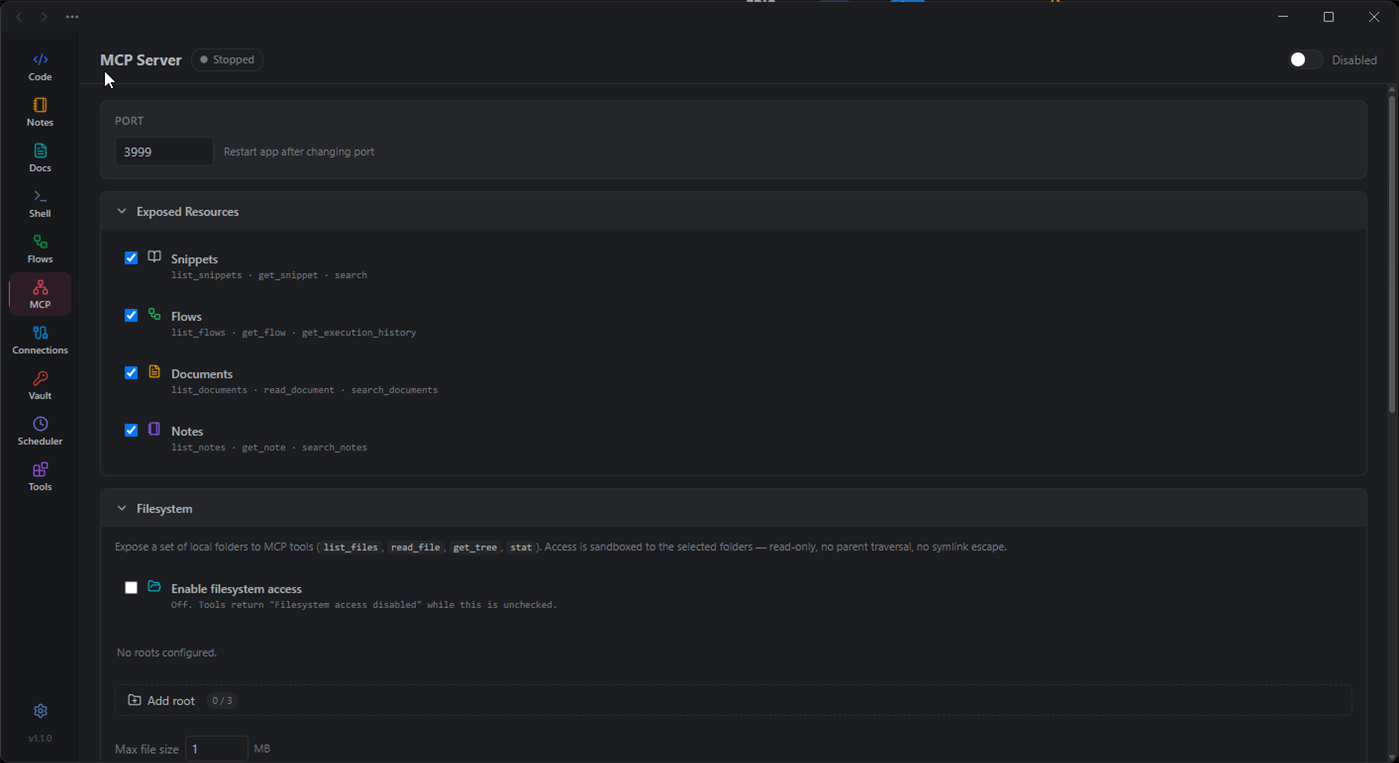
Task: Click the port number field
Action: [164, 152]
